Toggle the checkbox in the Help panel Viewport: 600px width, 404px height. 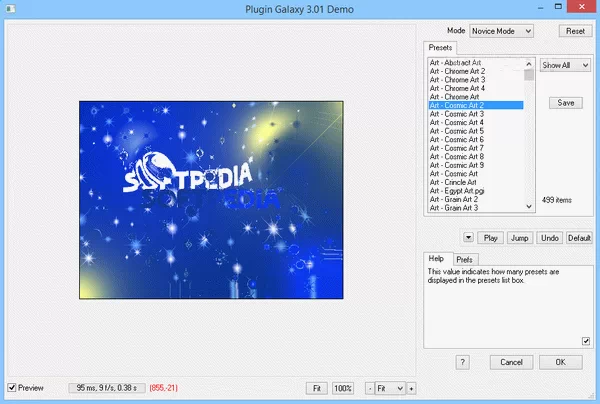tap(586, 340)
